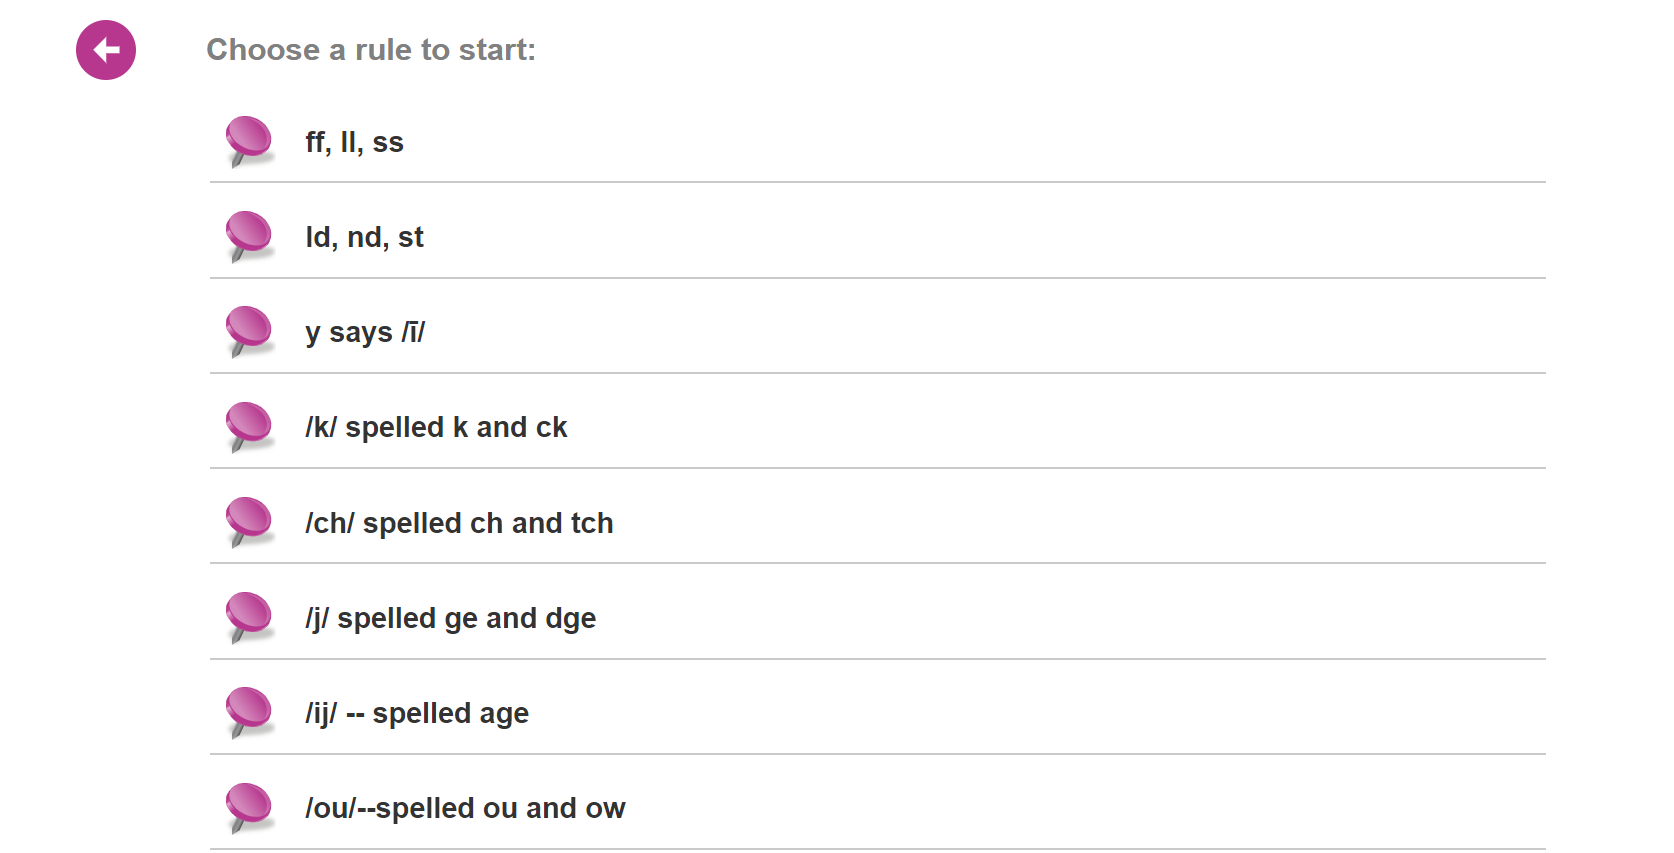Choose /ou/--spelled ou and ow rule
This screenshot has width=1674, height=853.
465,809
